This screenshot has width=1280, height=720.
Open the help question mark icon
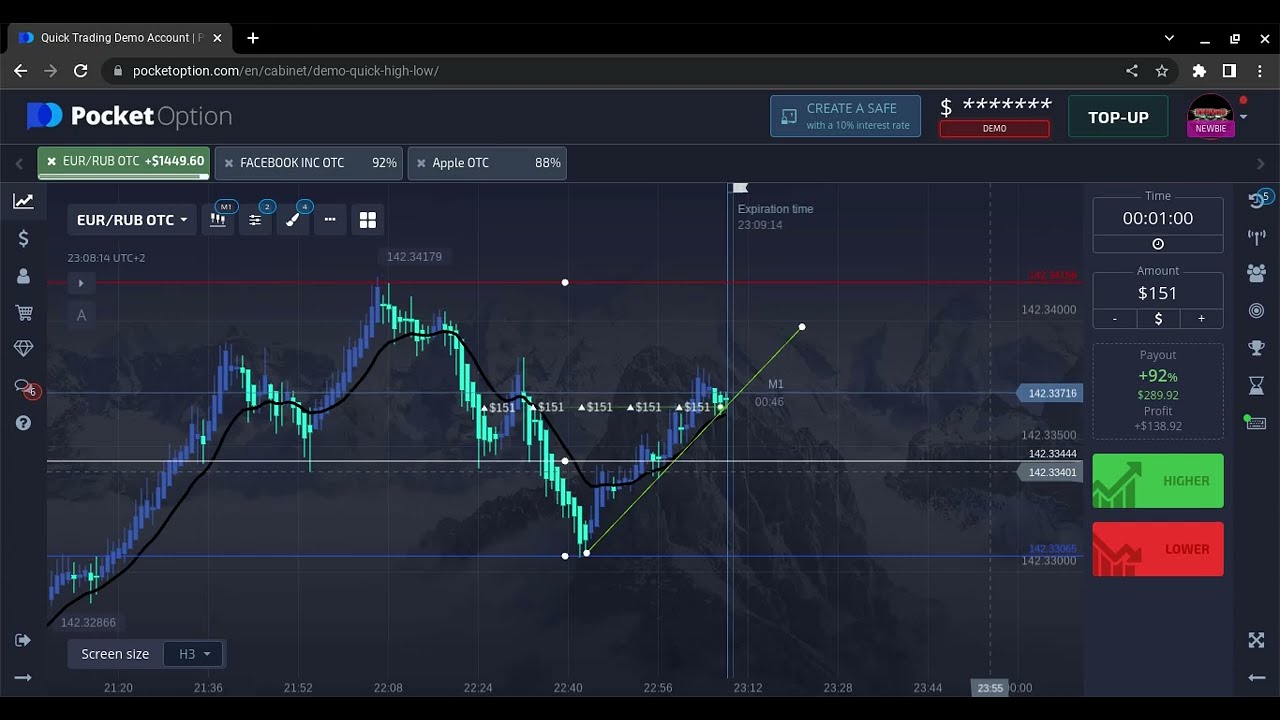tap(23, 423)
